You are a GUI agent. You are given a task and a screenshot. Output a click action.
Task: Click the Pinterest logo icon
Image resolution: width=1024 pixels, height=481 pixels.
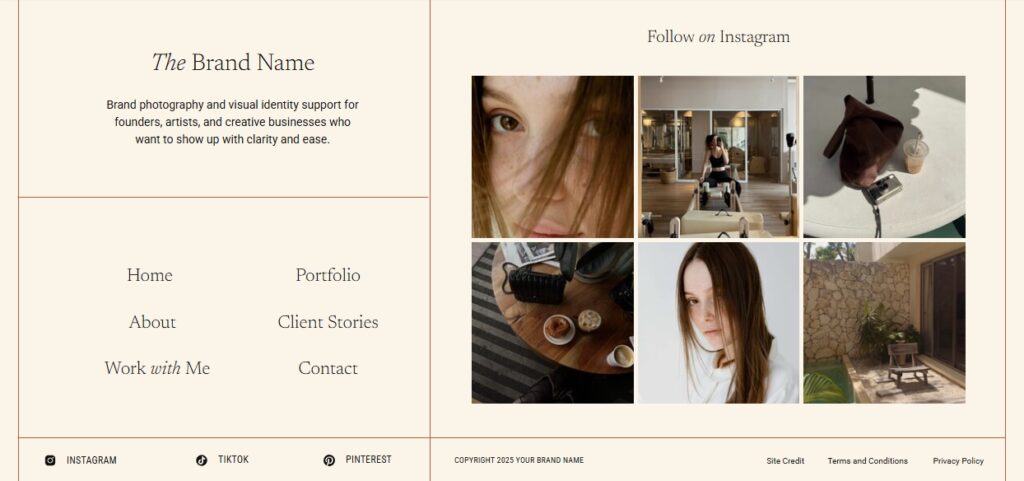click(x=329, y=460)
